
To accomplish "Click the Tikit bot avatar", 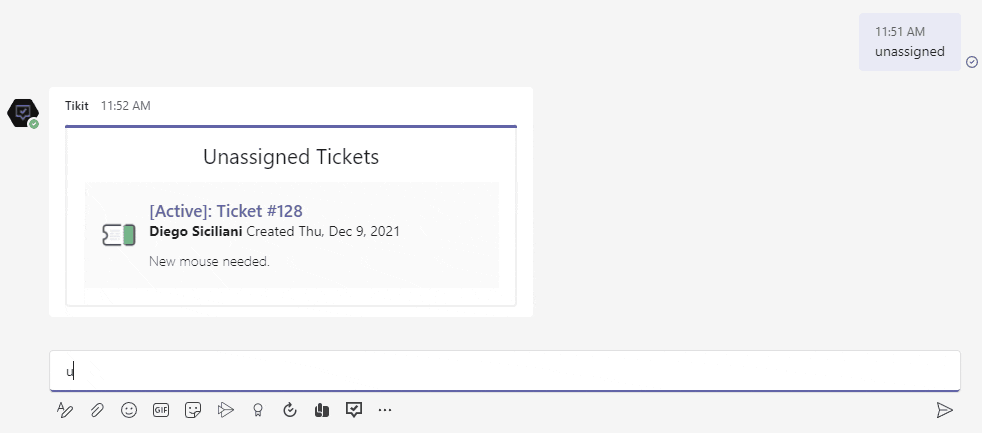I will [23, 113].
